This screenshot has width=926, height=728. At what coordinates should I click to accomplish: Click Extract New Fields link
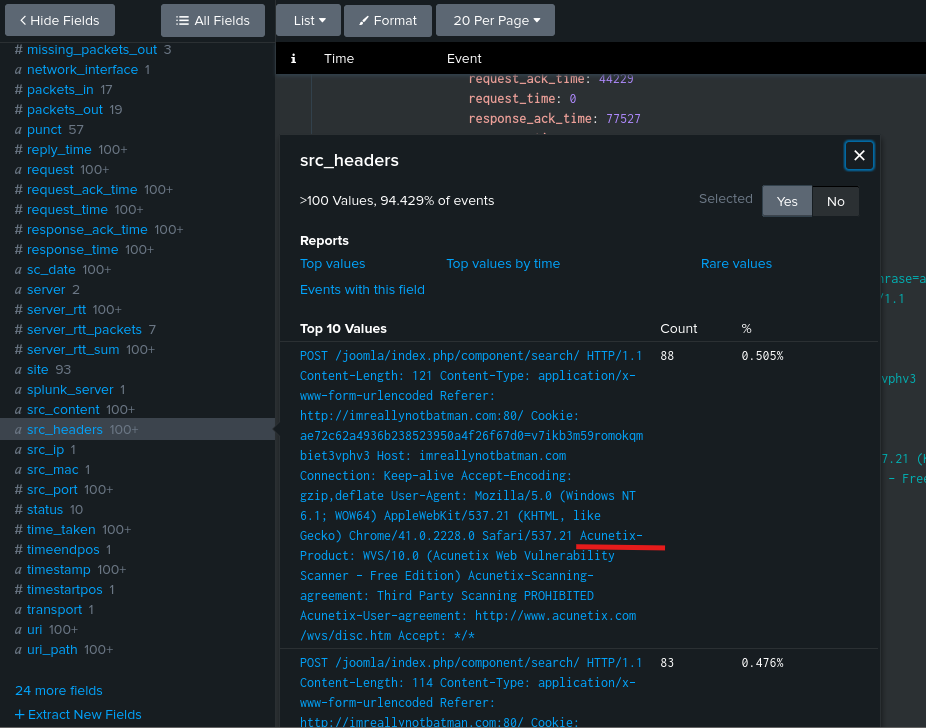click(x=78, y=715)
